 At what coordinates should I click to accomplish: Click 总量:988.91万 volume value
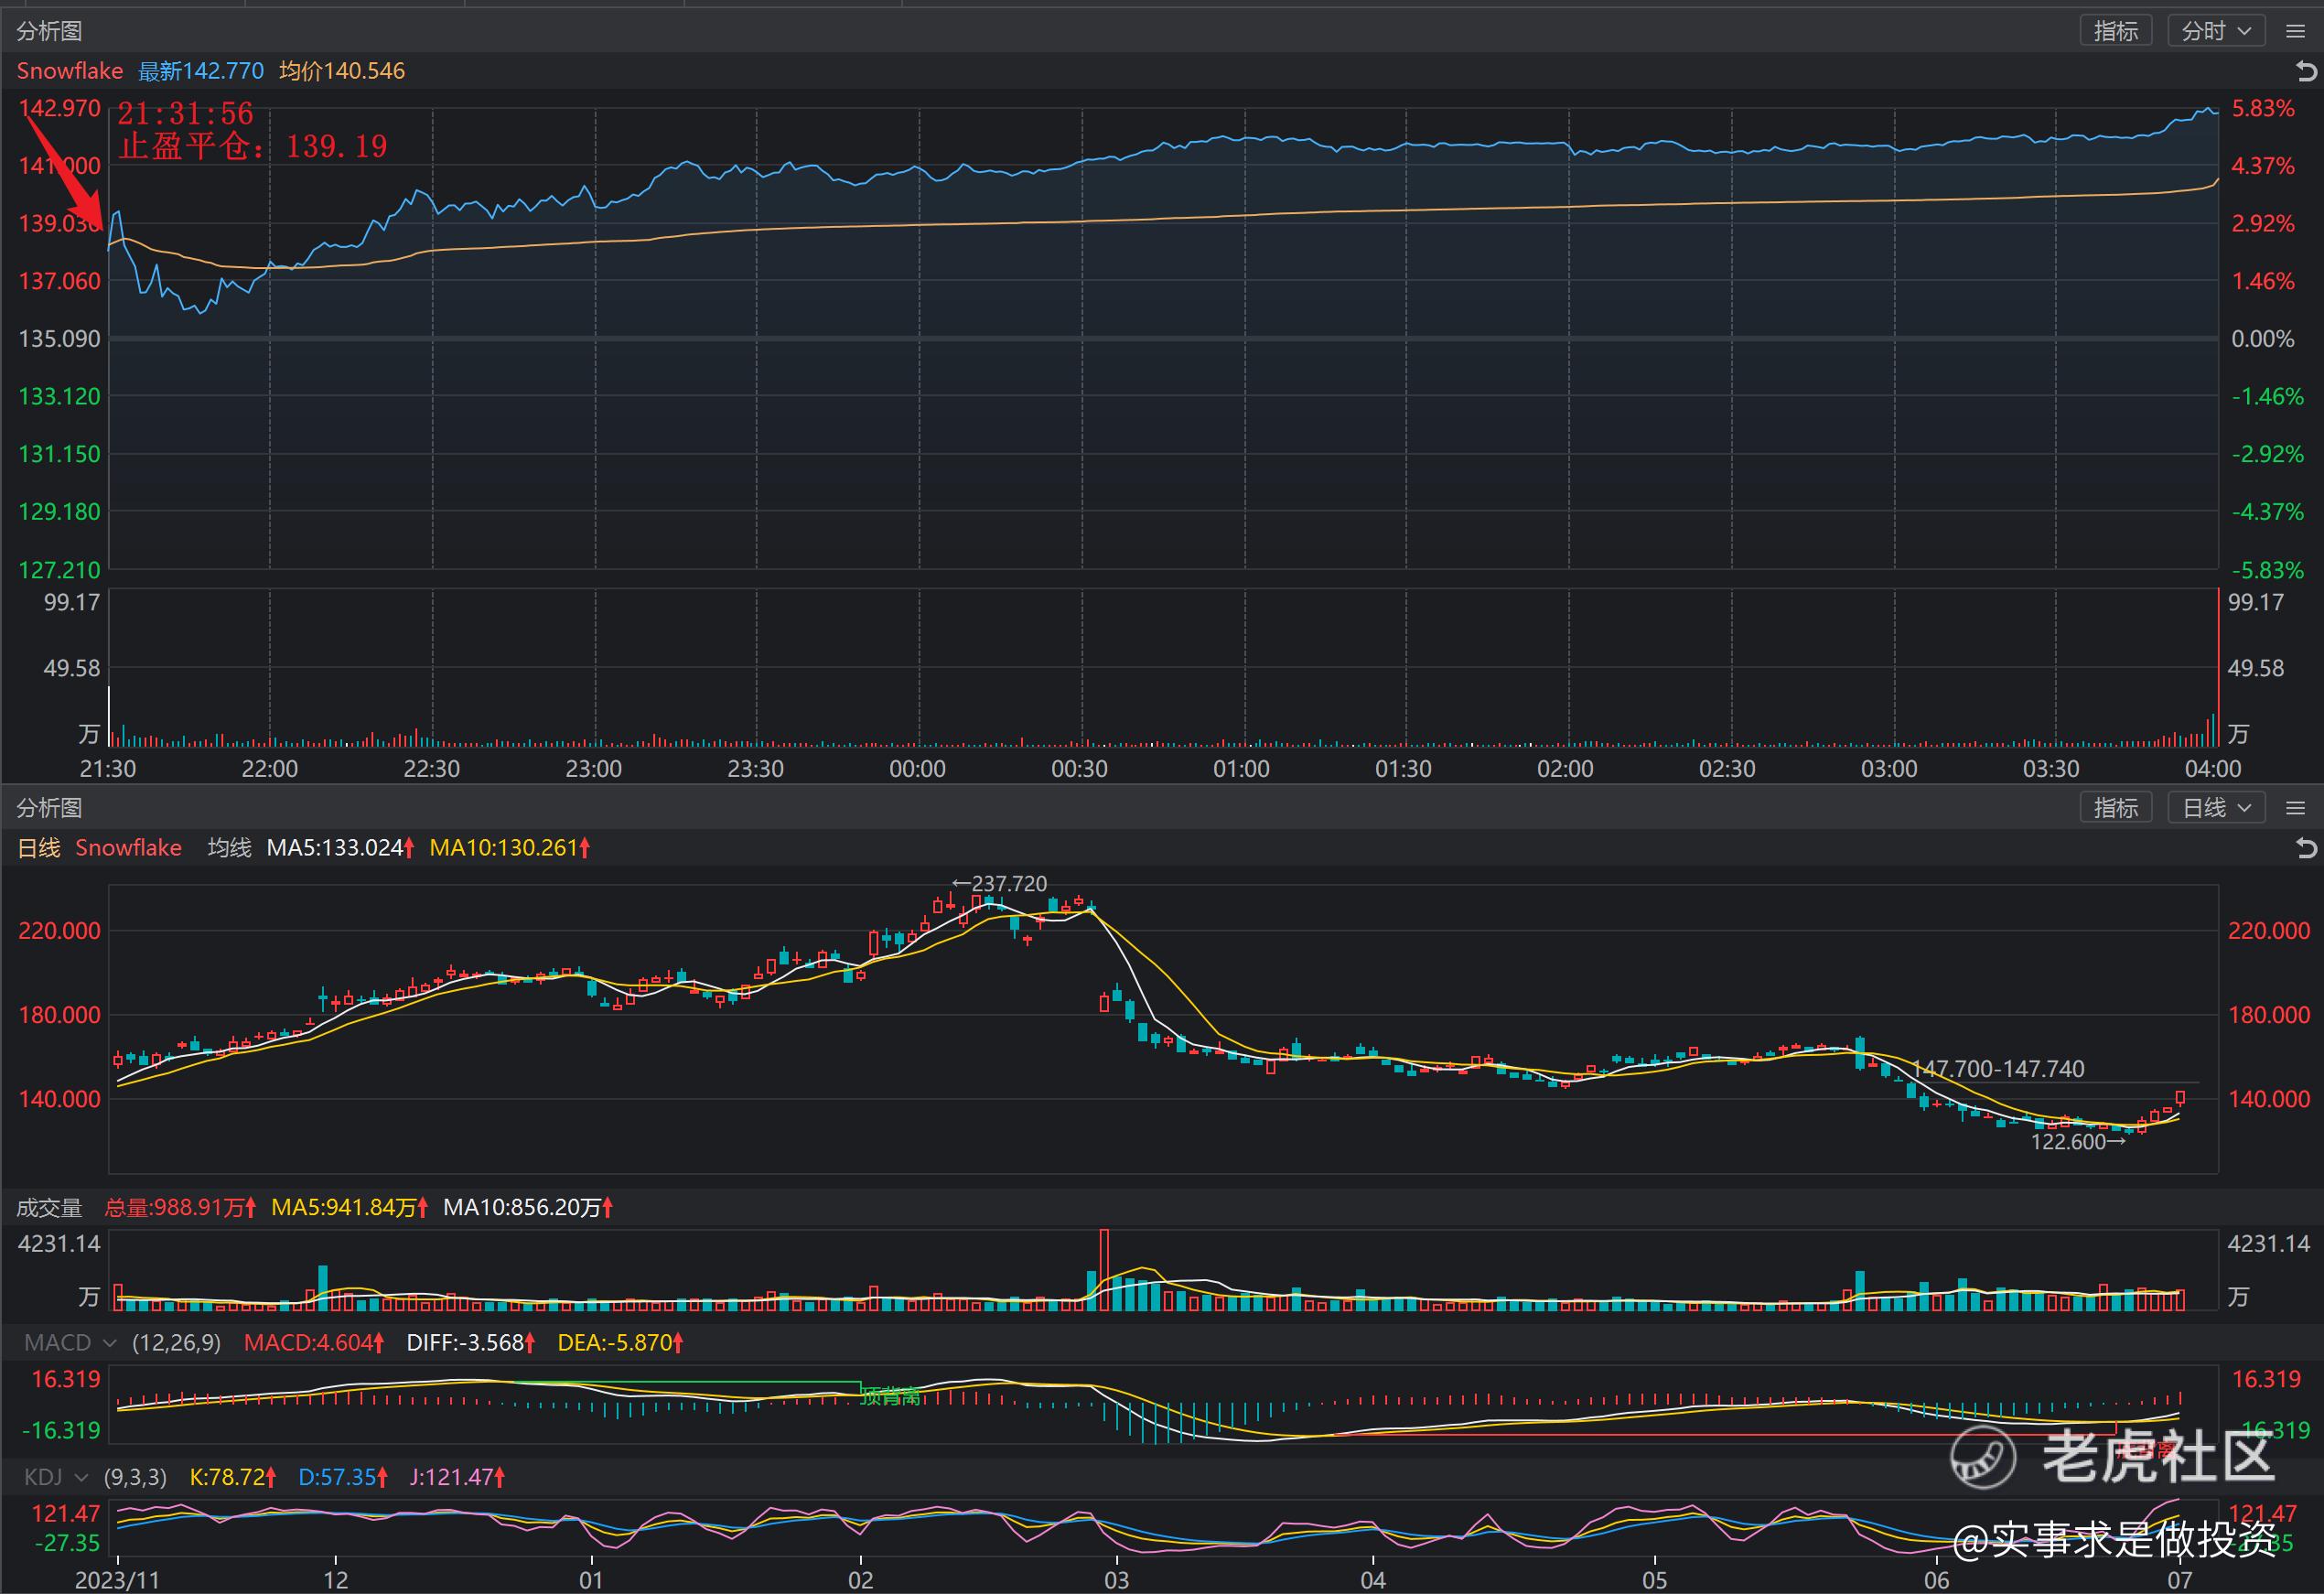(x=180, y=1207)
